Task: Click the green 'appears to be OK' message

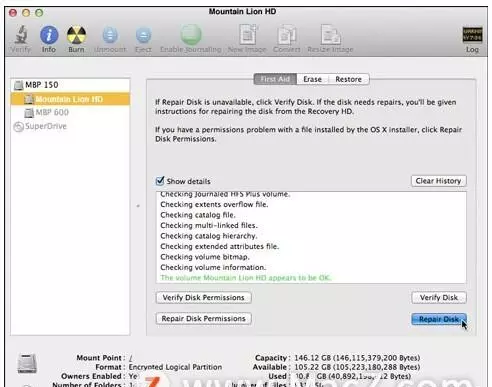Action: point(246,278)
